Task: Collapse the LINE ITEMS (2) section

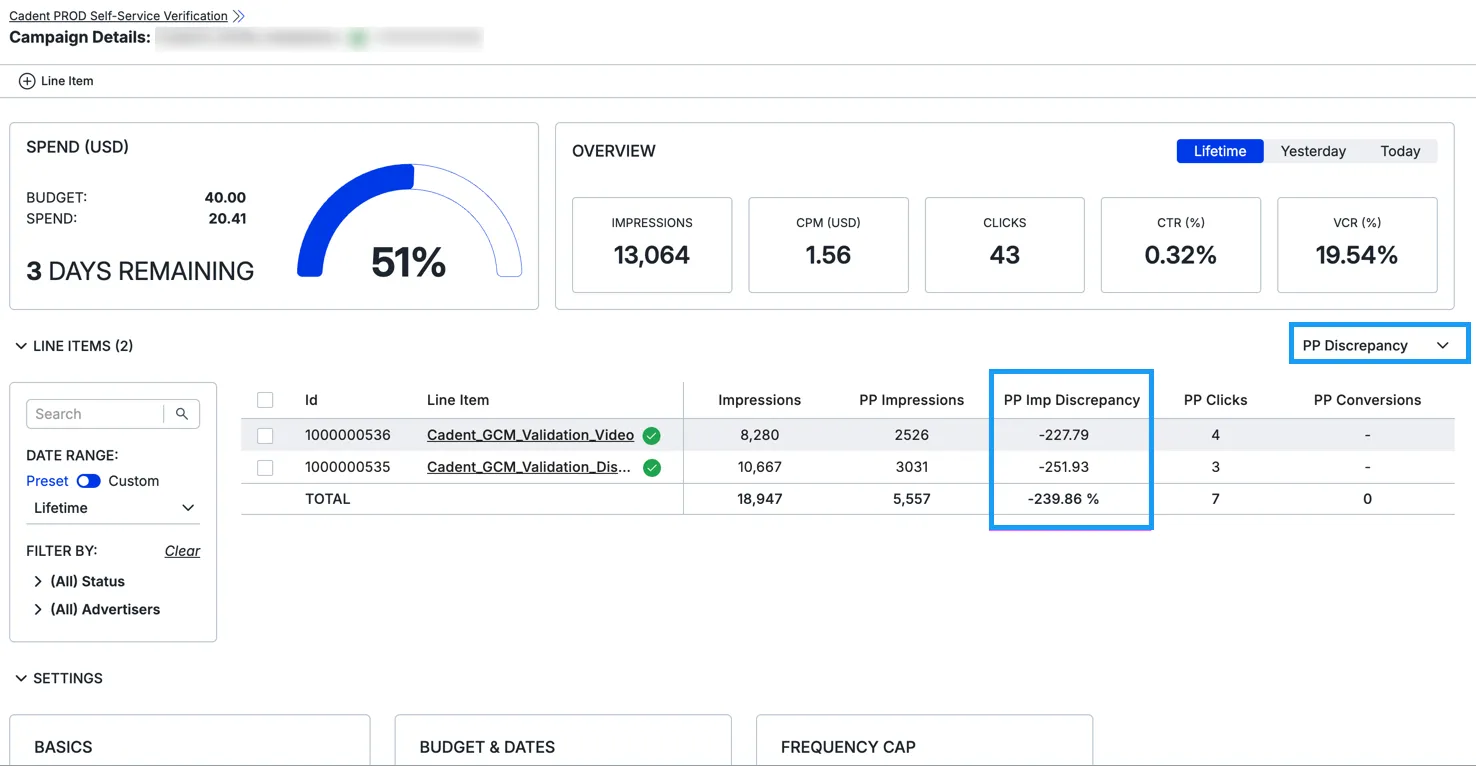Action: coord(21,346)
